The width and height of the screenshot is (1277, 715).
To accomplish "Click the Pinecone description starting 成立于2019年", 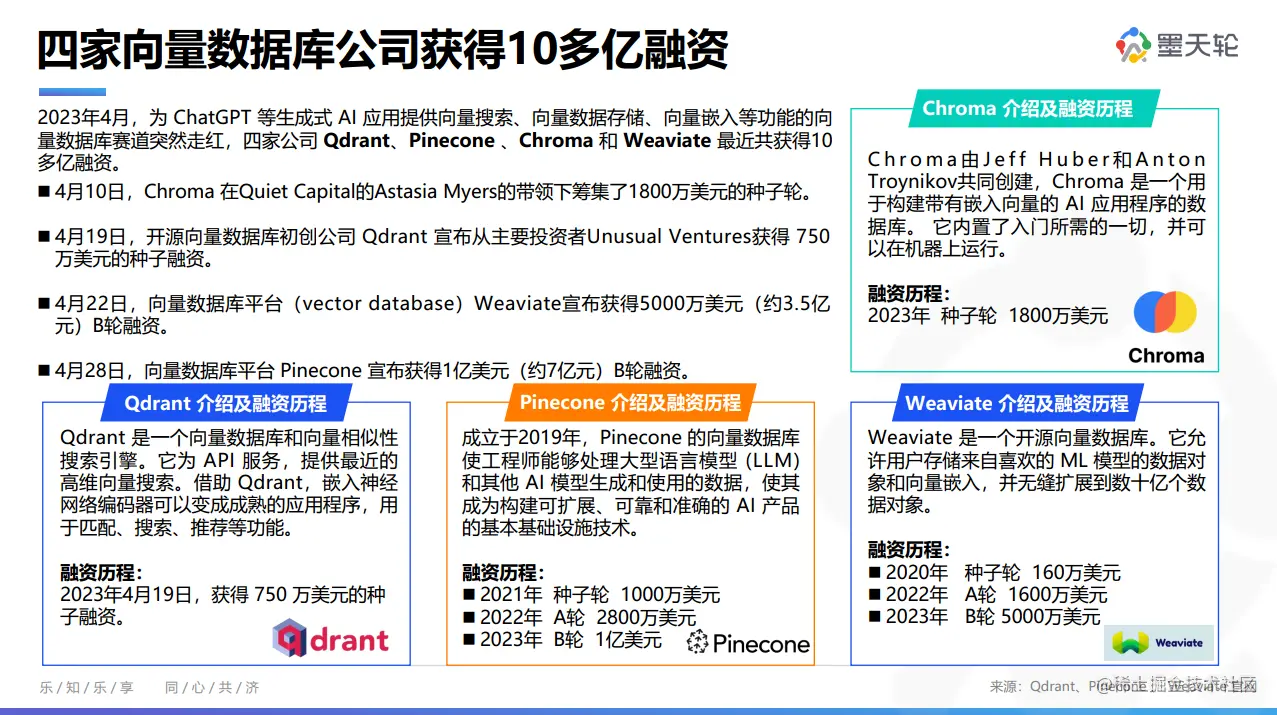I will (x=631, y=483).
